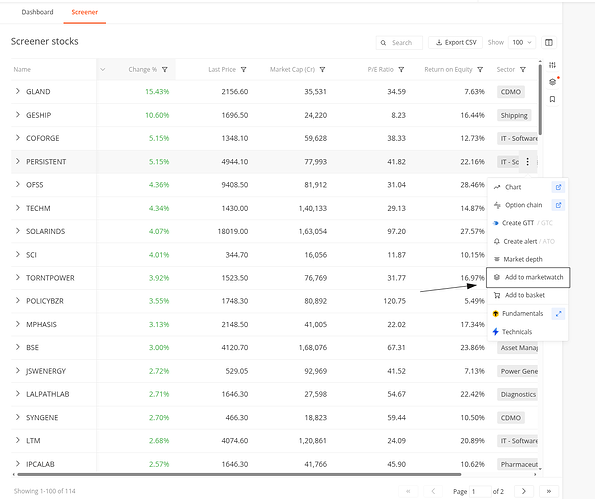Click the LALPATHLAB stock name
Image resolution: width=595 pixels, height=499 pixels.
(47, 394)
